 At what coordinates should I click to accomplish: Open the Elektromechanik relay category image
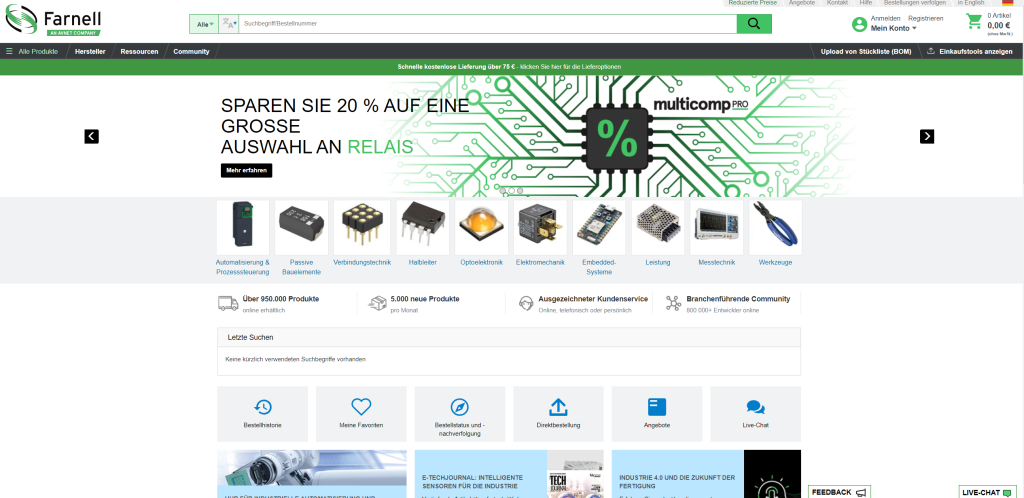(540, 227)
